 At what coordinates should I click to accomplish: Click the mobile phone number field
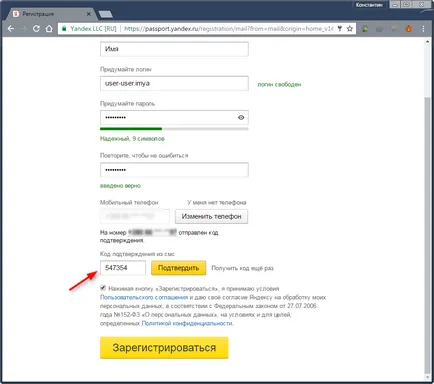coord(135,216)
